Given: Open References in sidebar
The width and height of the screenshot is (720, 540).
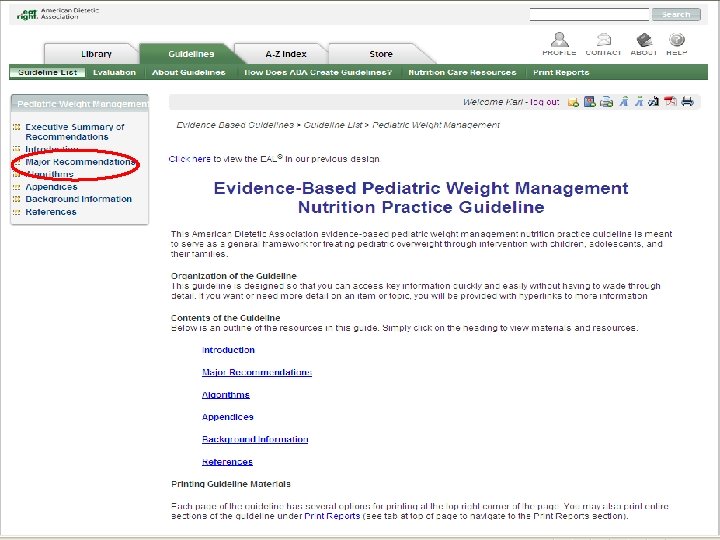Looking at the screenshot, I should pyautogui.click(x=51, y=212).
